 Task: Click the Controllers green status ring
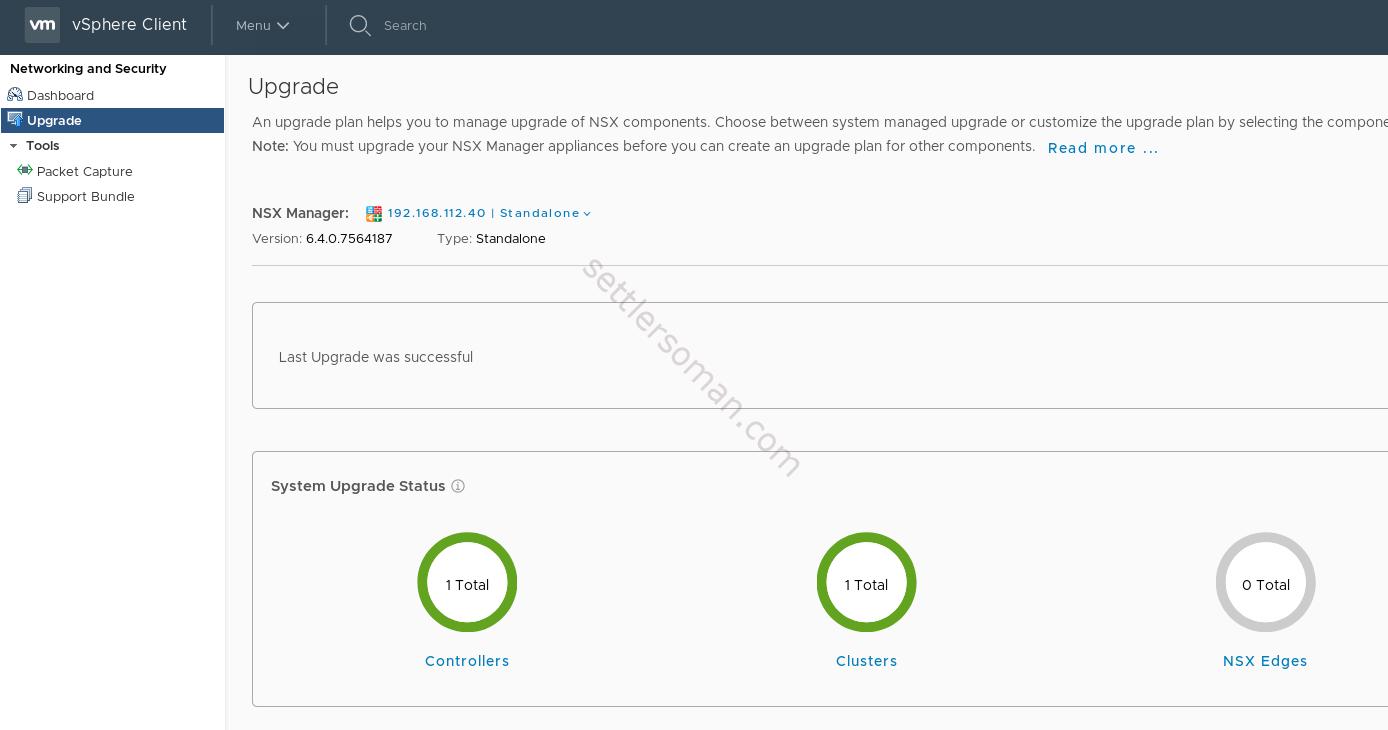pyautogui.click(x=467, y=538)
